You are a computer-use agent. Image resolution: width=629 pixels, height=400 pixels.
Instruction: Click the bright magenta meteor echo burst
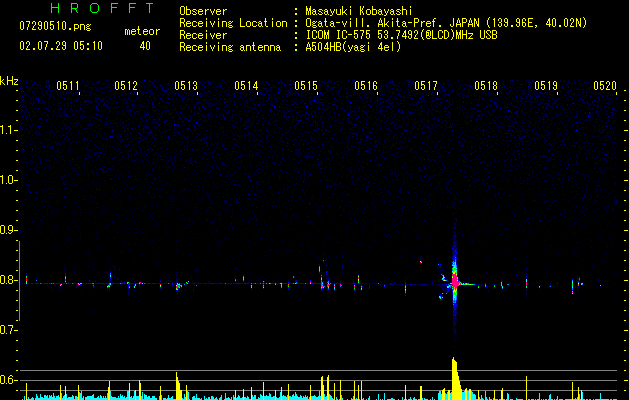(x=455, y=282)
